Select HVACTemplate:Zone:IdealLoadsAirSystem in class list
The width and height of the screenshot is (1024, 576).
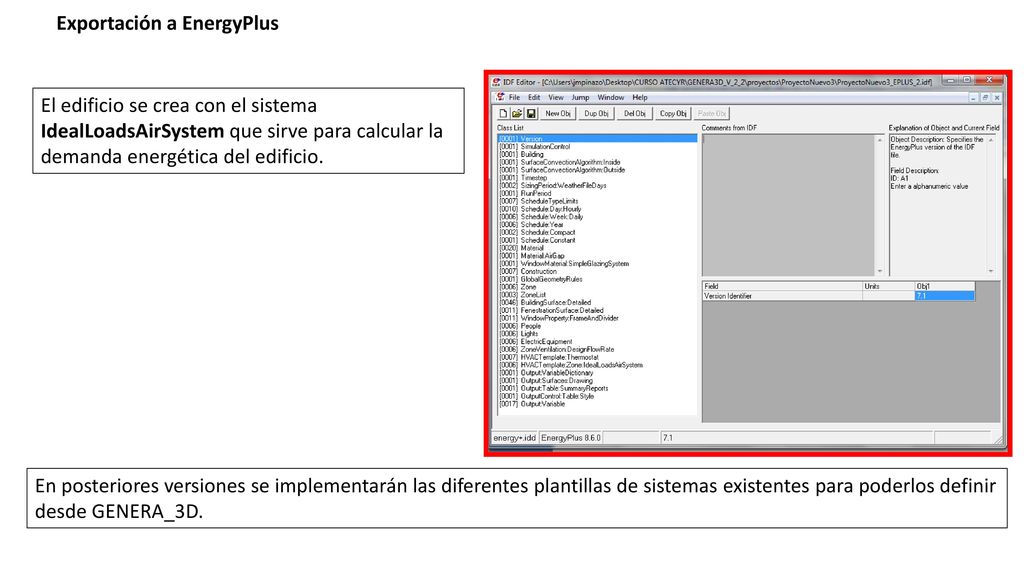[571, 365]
